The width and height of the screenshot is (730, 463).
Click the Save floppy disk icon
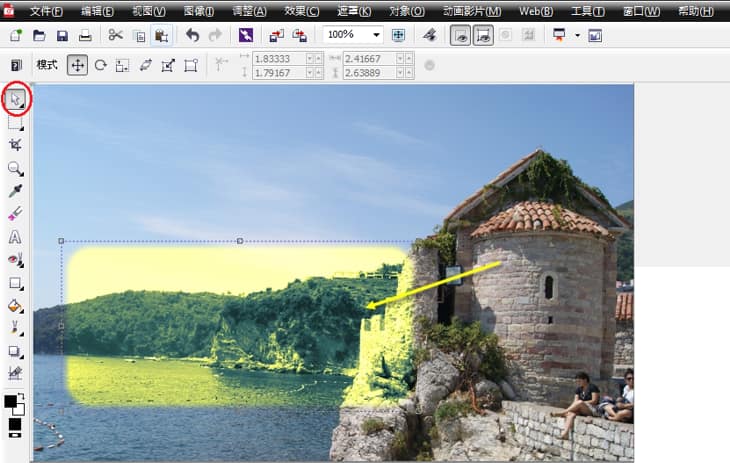point(62,35)
